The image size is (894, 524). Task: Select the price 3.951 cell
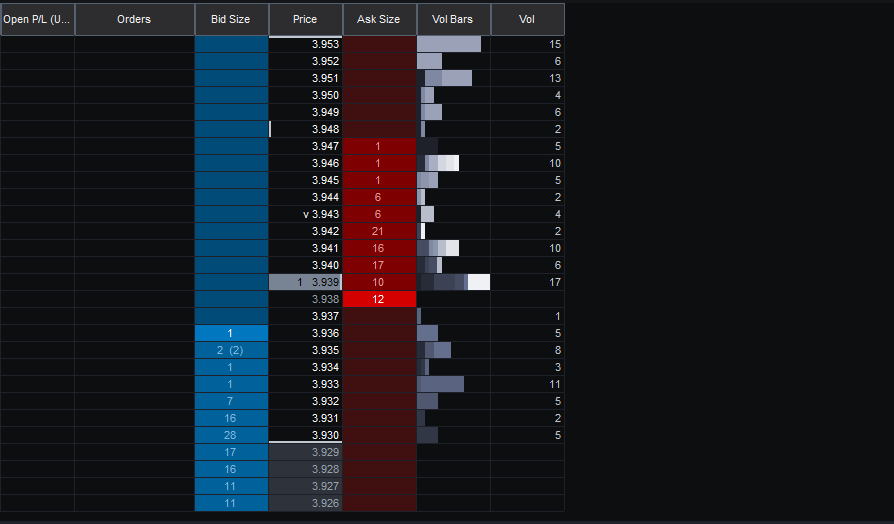306,78
